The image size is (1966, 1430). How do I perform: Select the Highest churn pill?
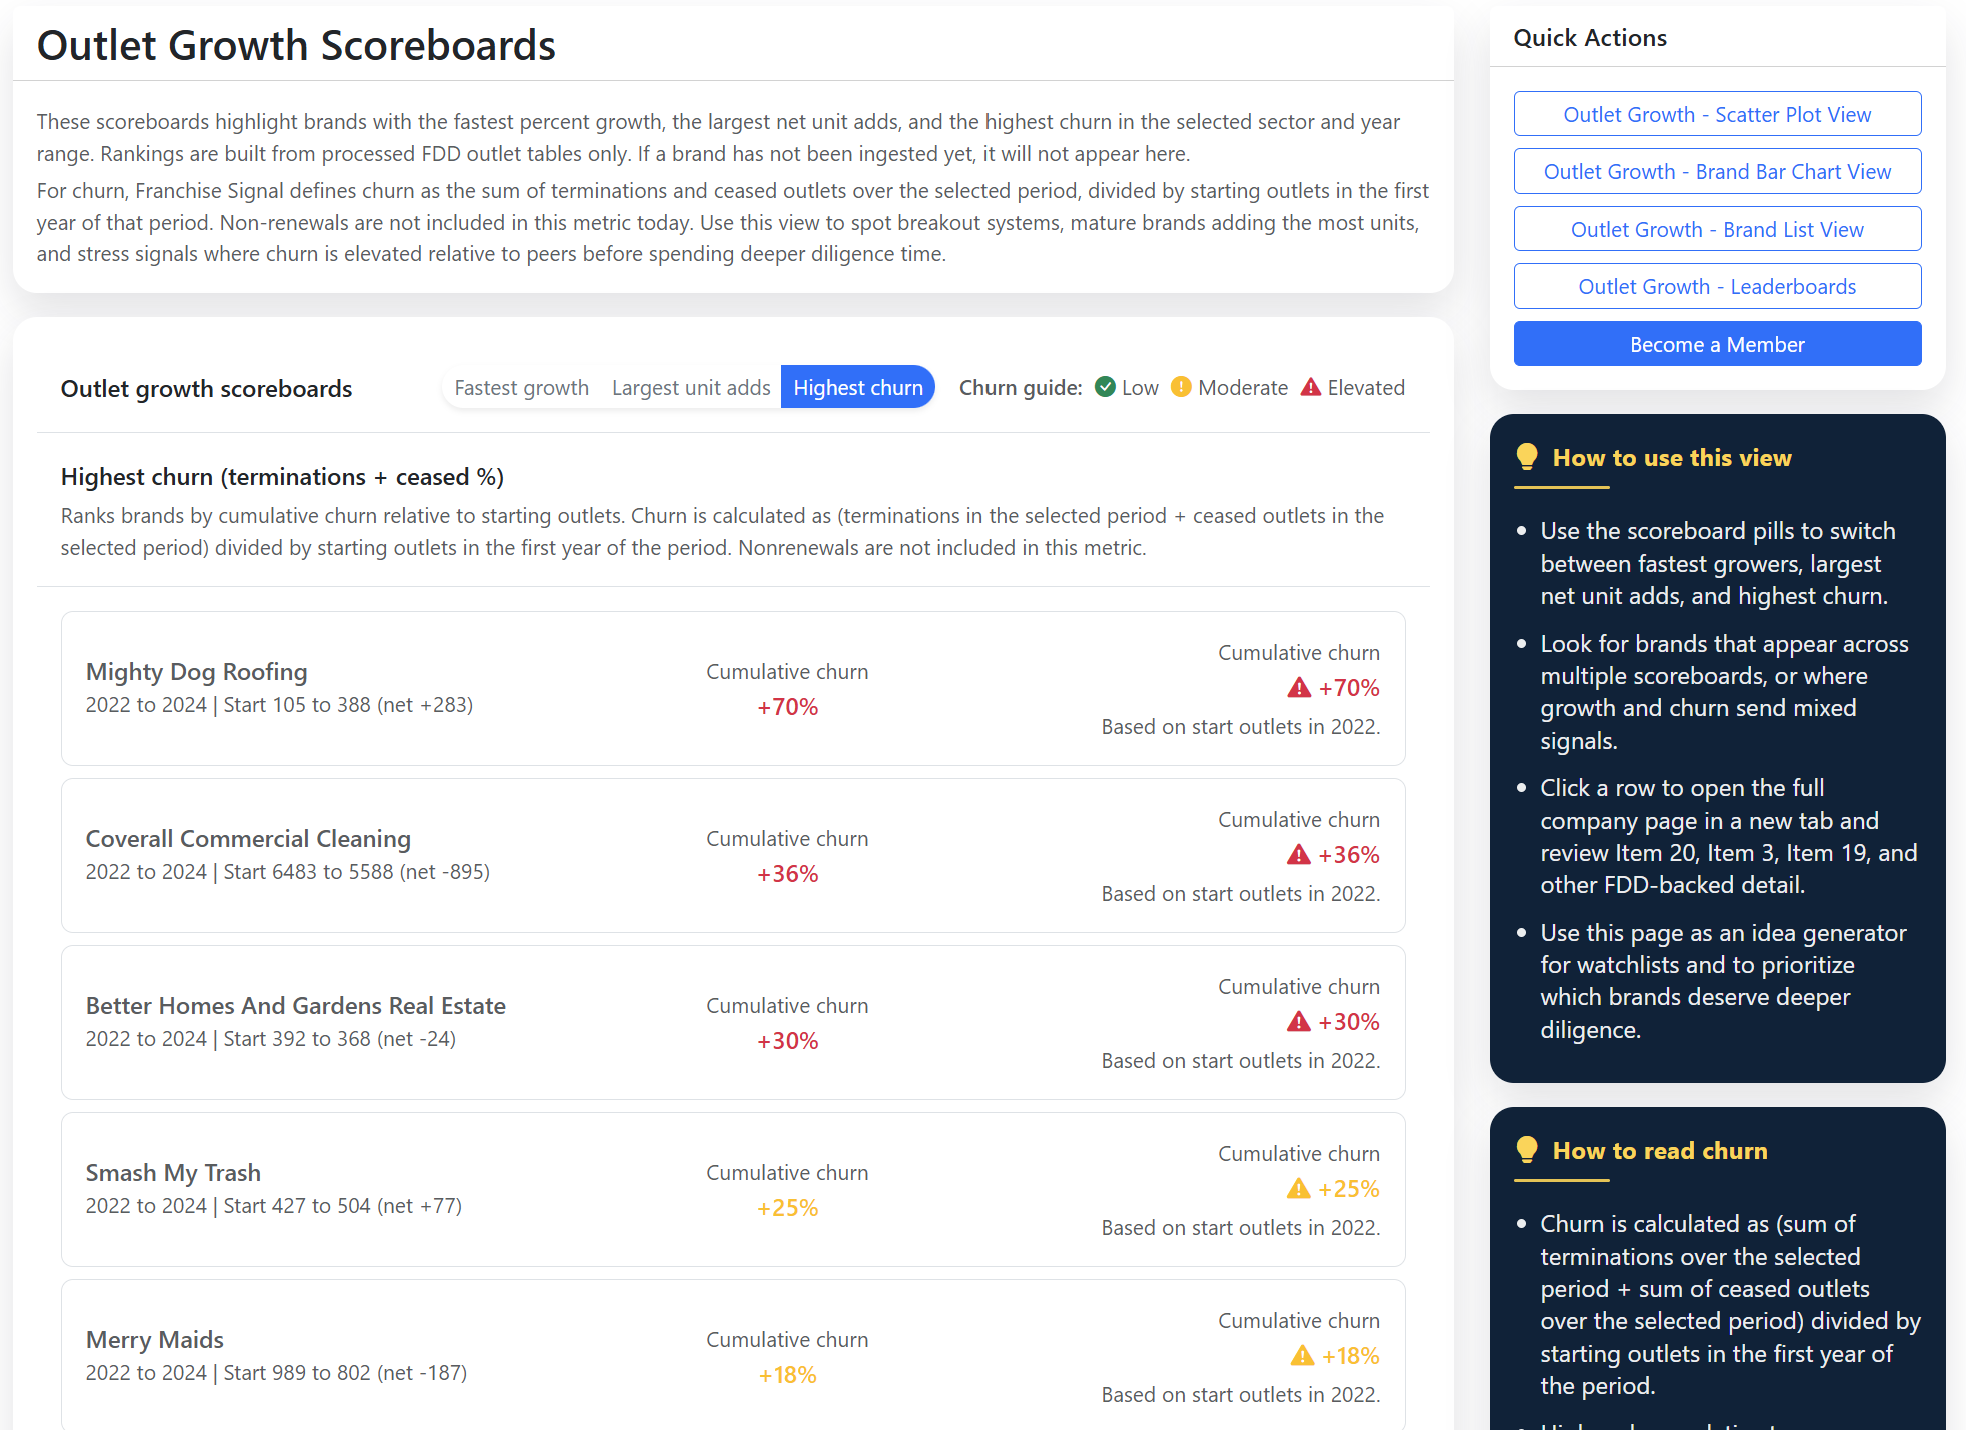point(857,388)
